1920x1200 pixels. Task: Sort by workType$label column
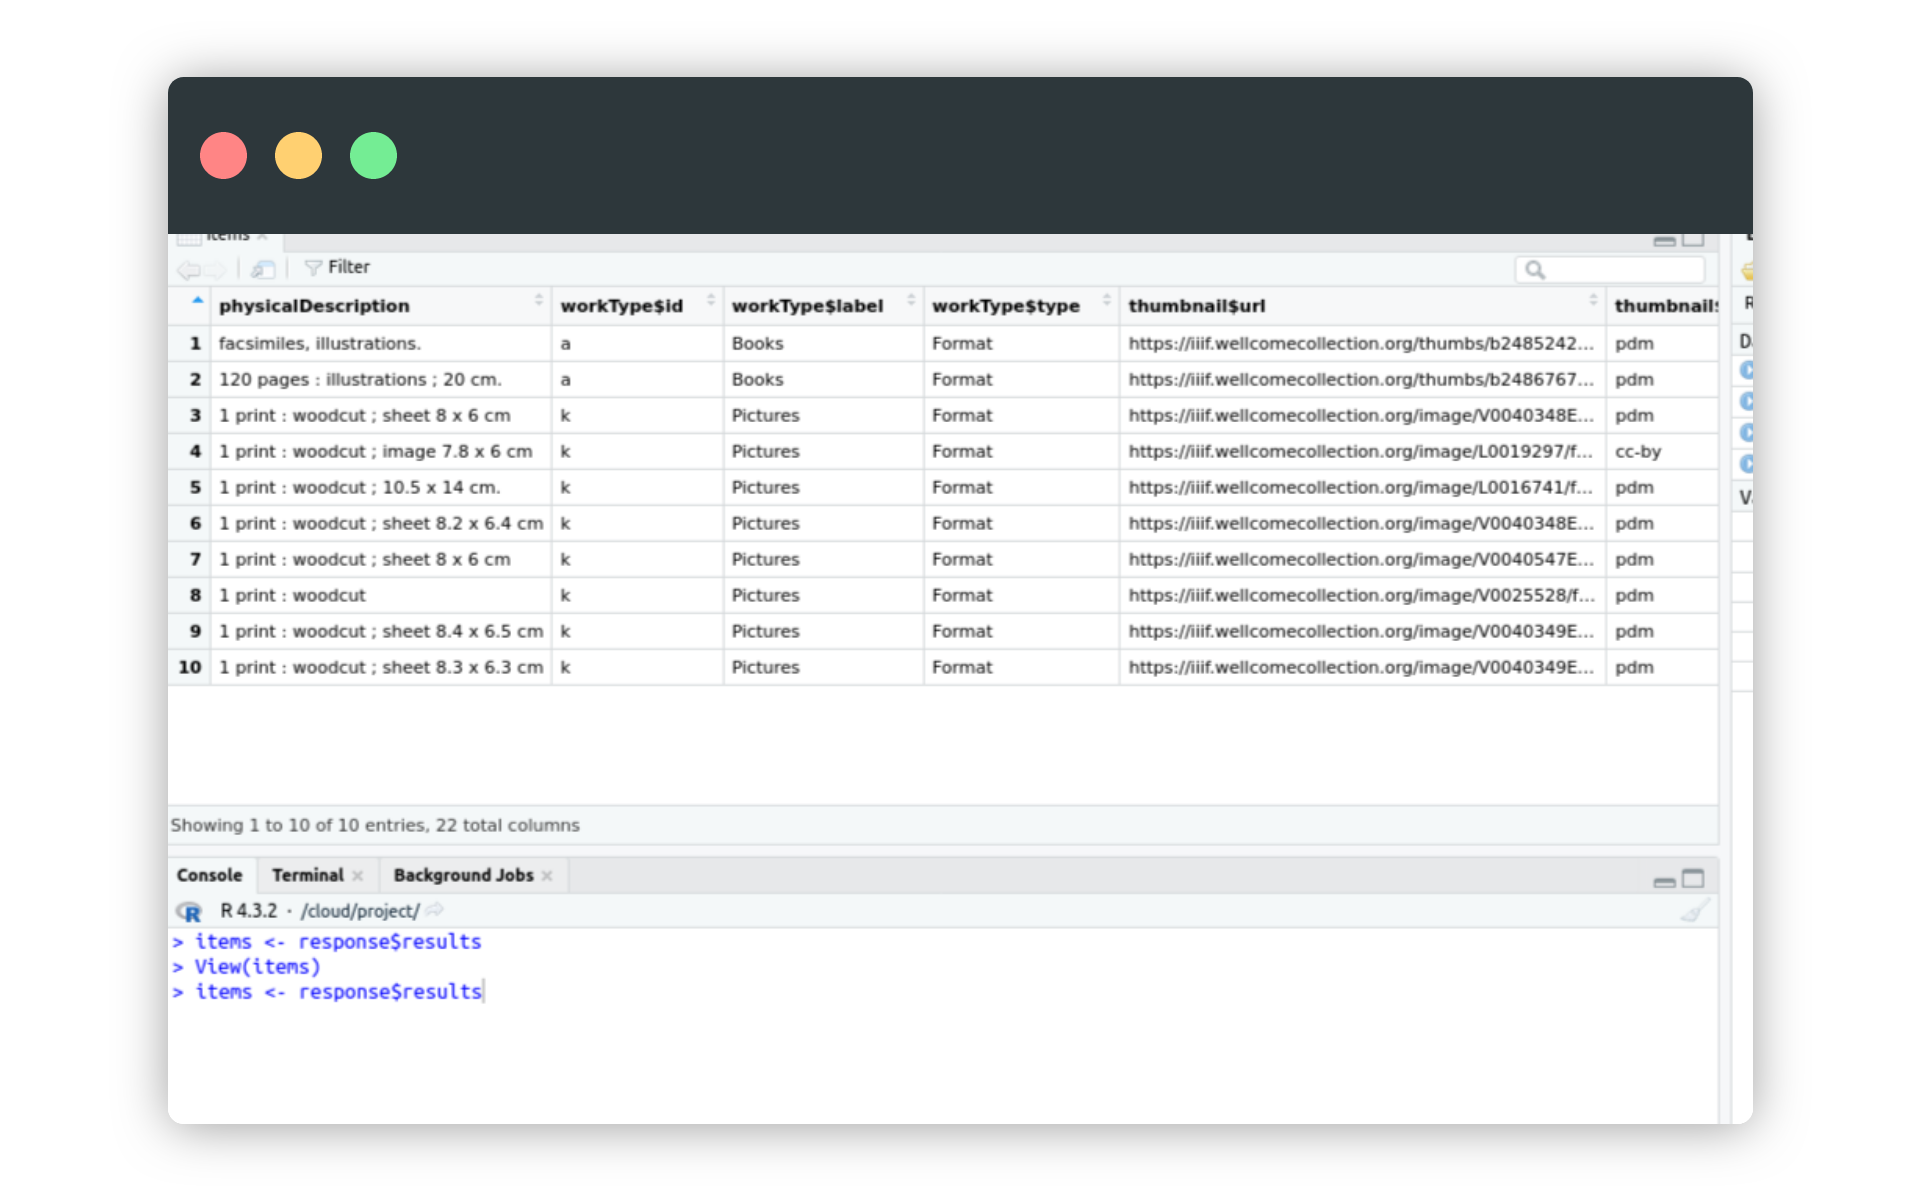tap(823, 306)
